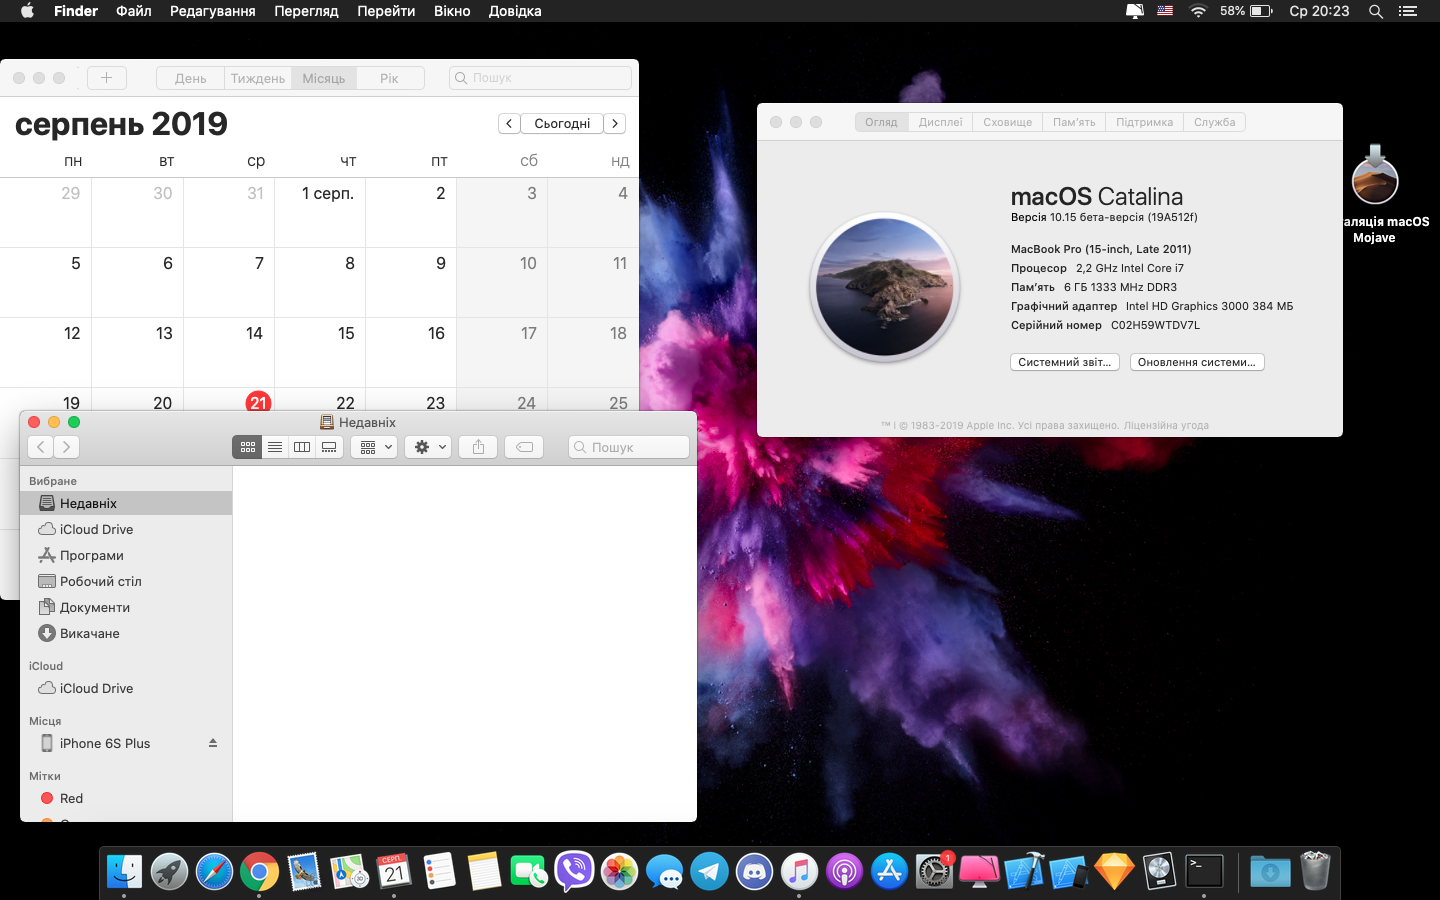This screenshot has height=900, width=1440.
Task: Open Terminal in the Dock
Action: click(1204, 872)
